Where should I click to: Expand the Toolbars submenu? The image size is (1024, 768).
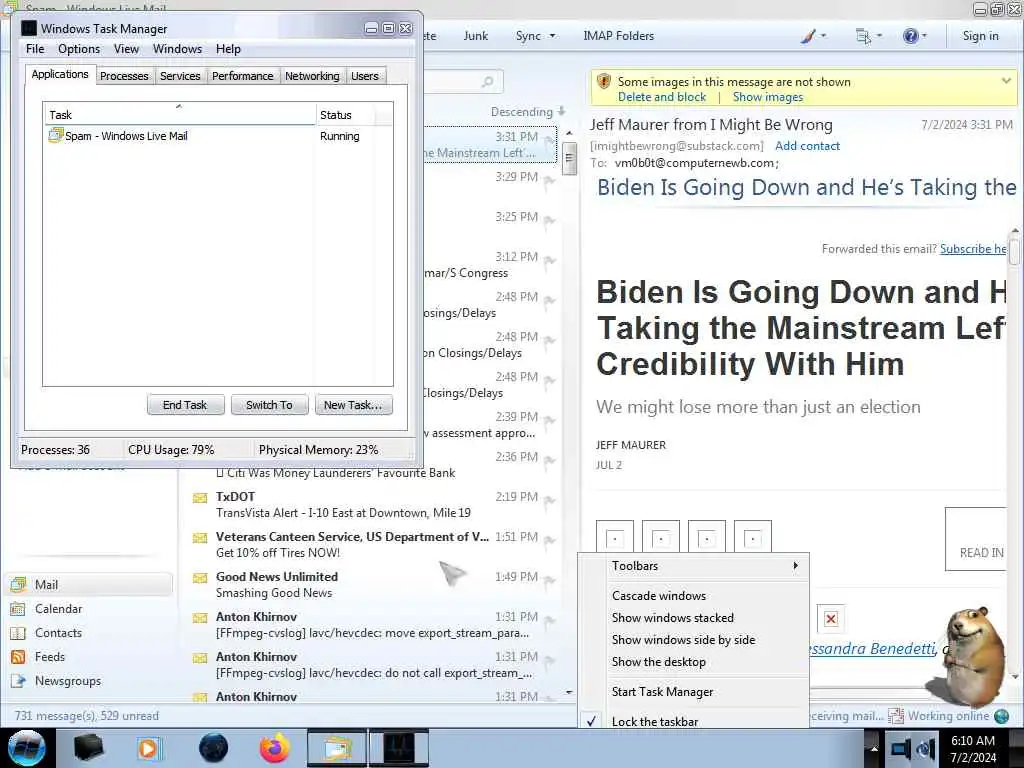(694, 566)
